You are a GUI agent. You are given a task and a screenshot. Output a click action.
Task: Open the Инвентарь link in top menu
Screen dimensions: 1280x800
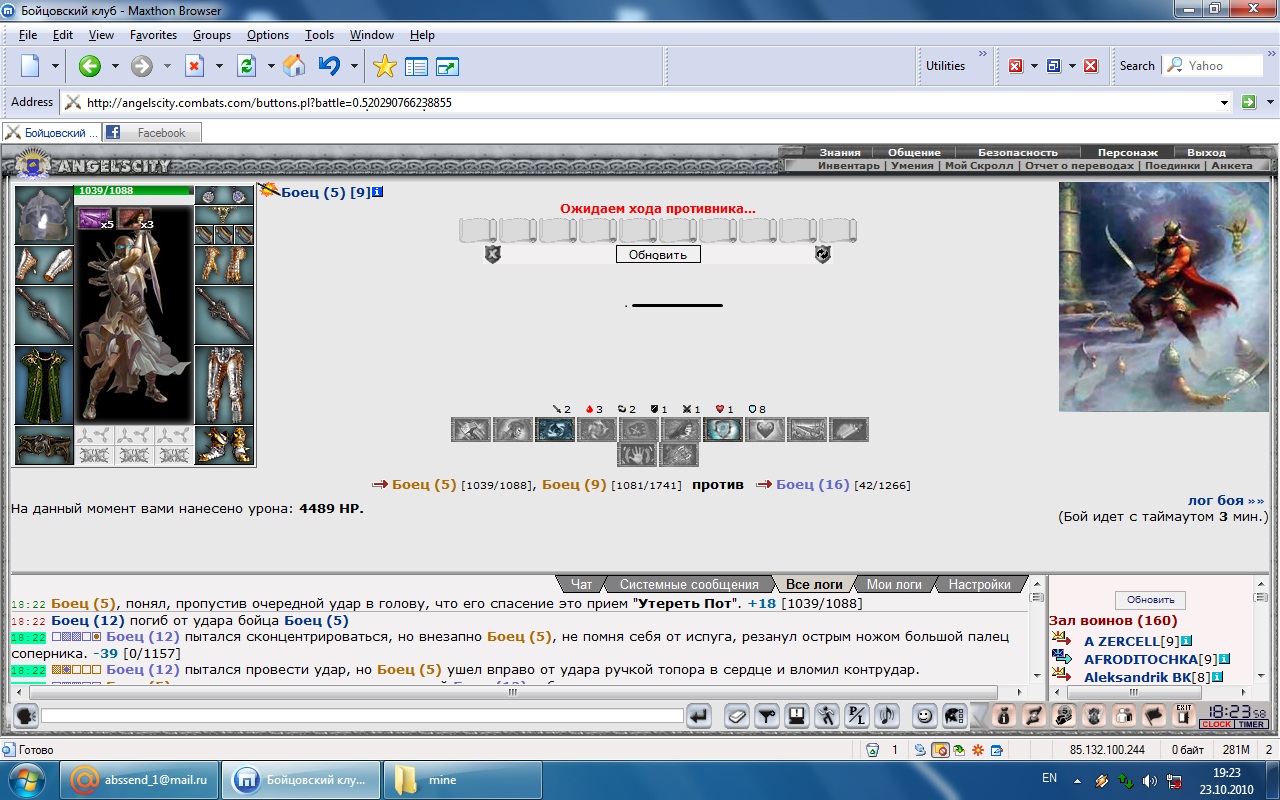(x=849, y=166)
